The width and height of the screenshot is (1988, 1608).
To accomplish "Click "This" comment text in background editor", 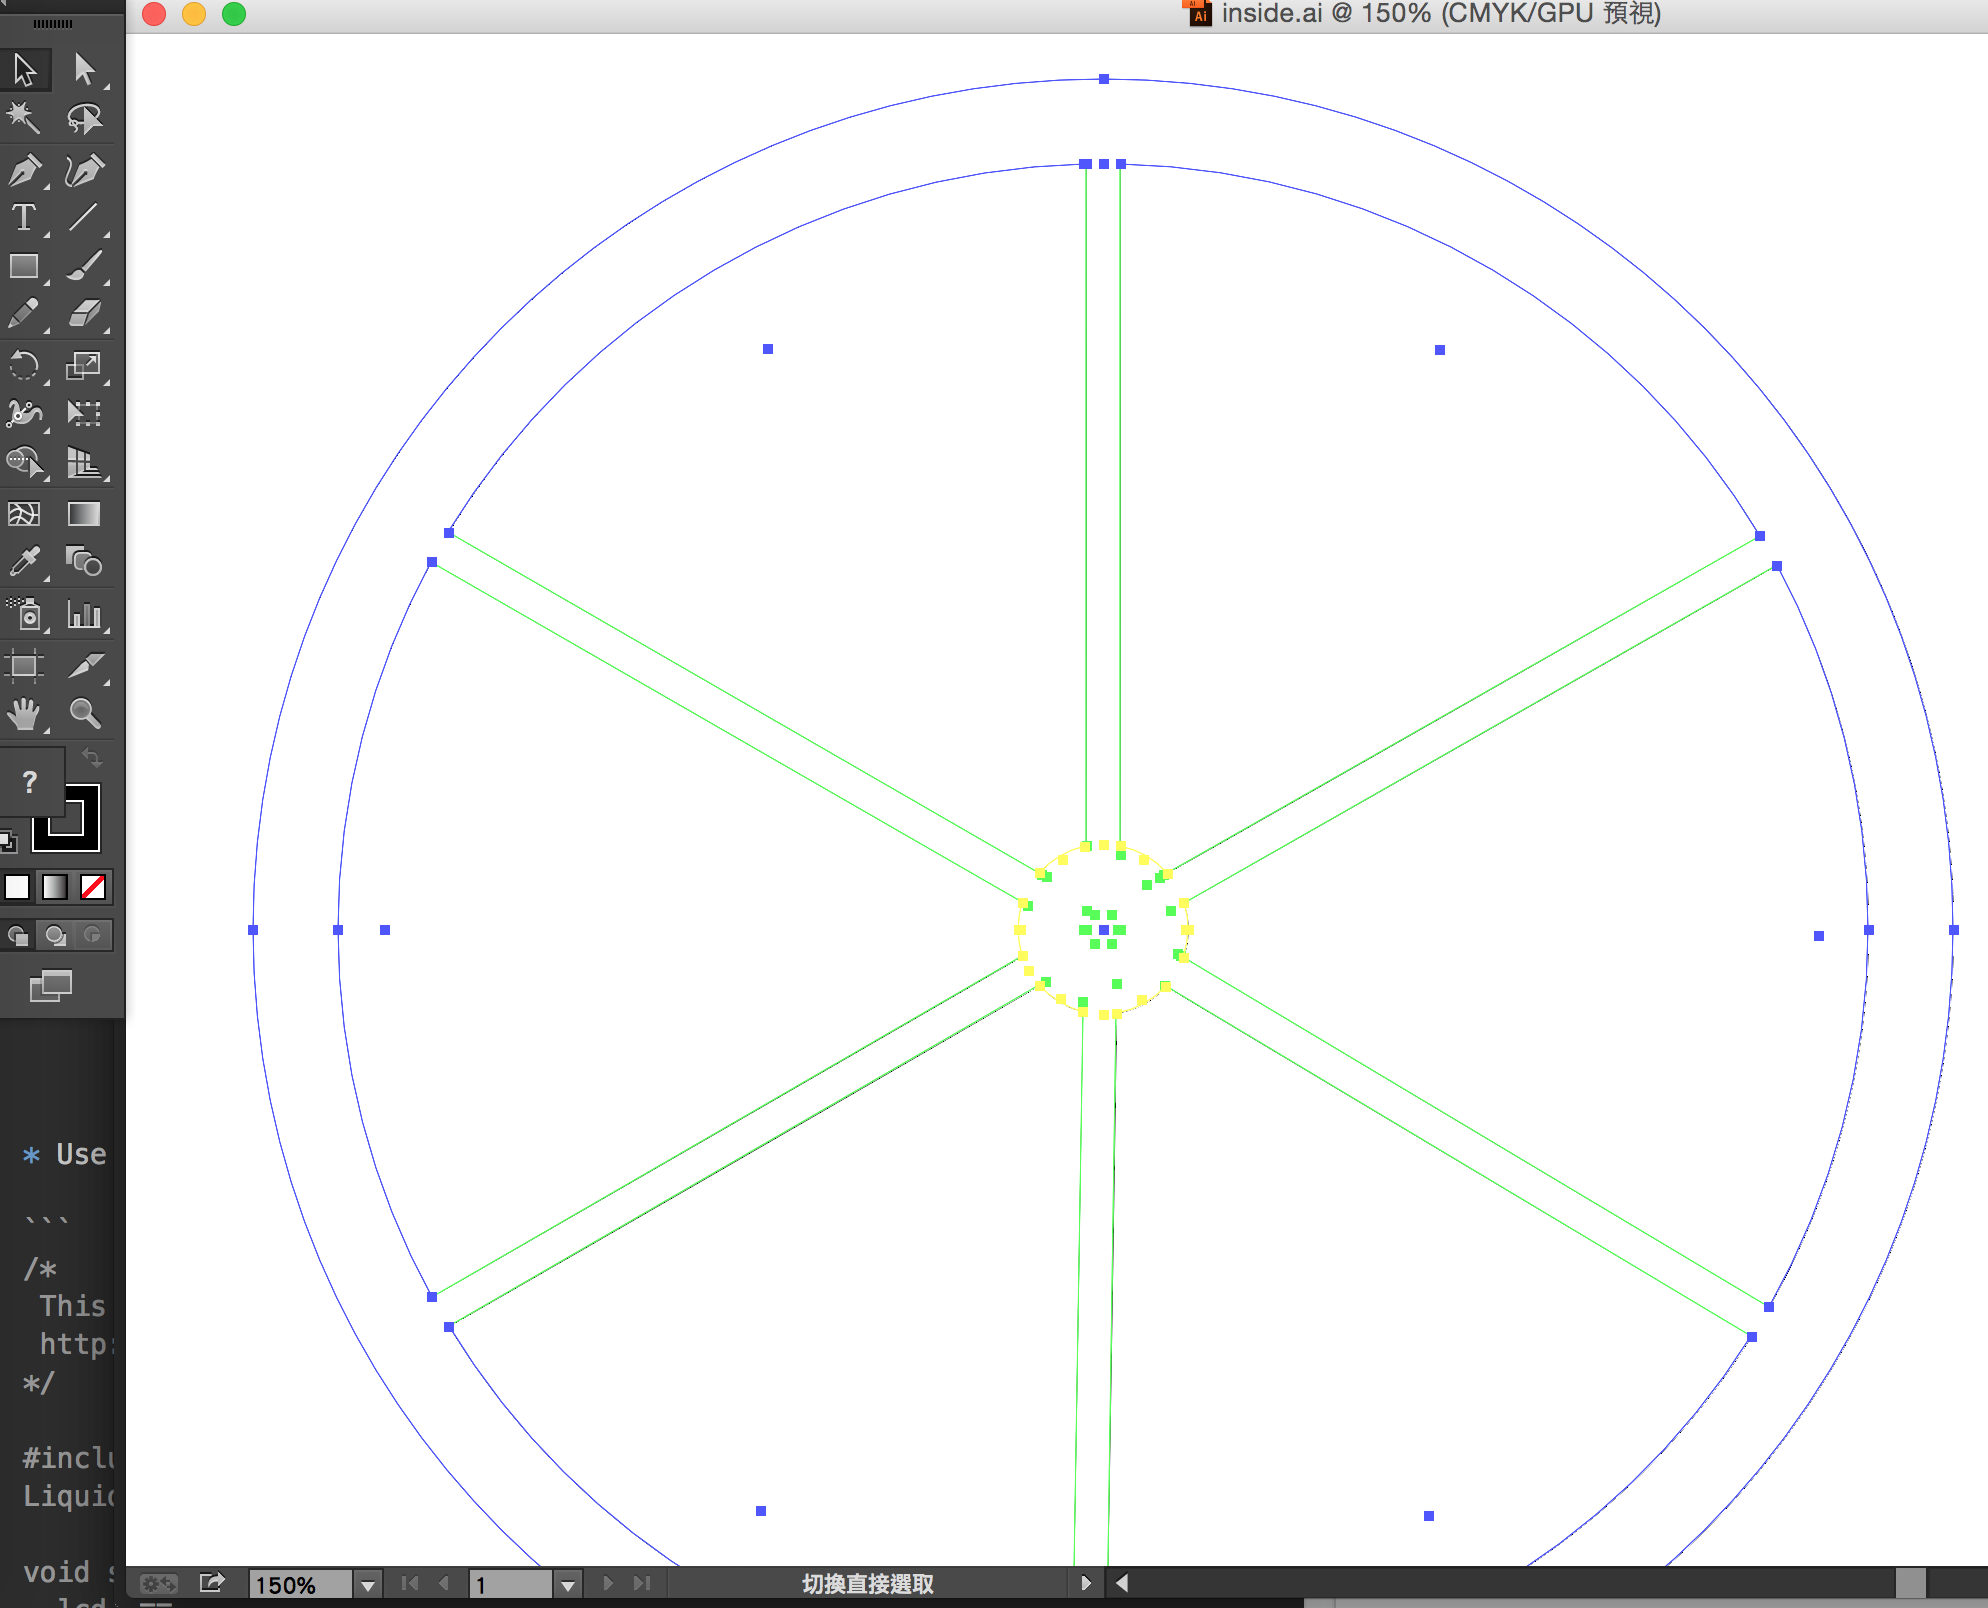I will click(72, 1306).
